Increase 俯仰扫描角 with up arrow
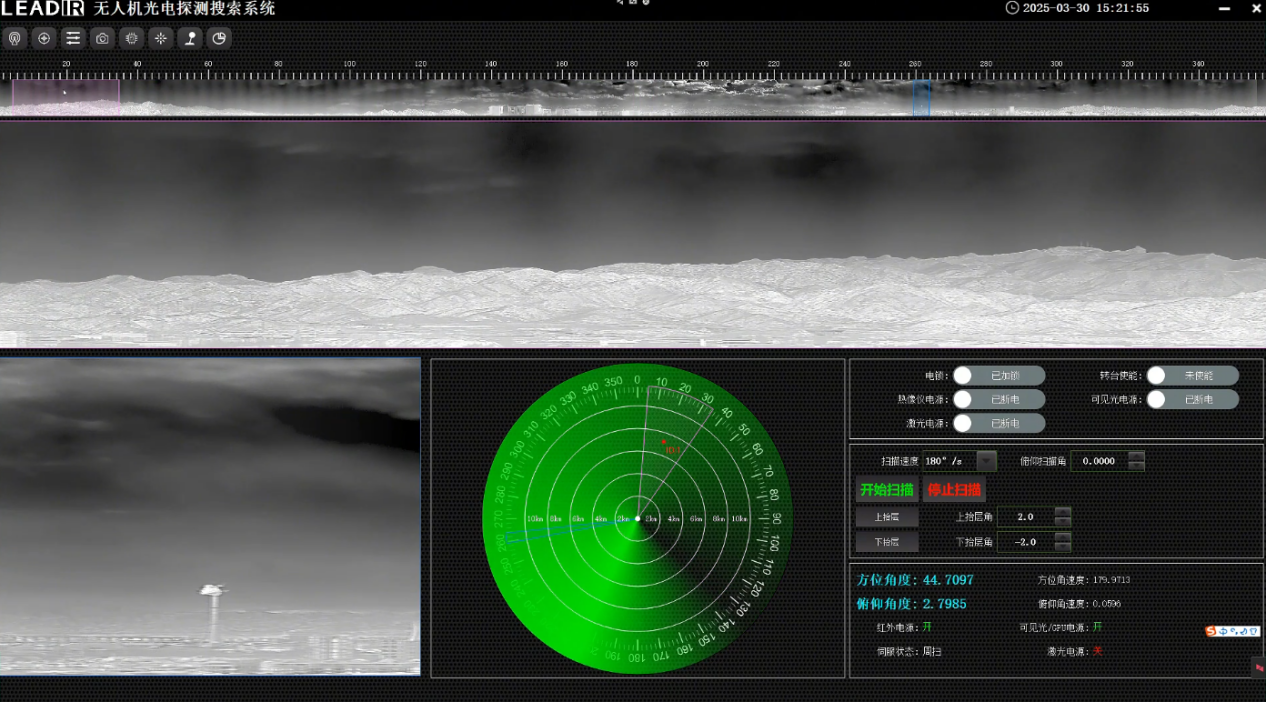The width and height of the screenshot is (1266, 702). tap(1136, 456)
